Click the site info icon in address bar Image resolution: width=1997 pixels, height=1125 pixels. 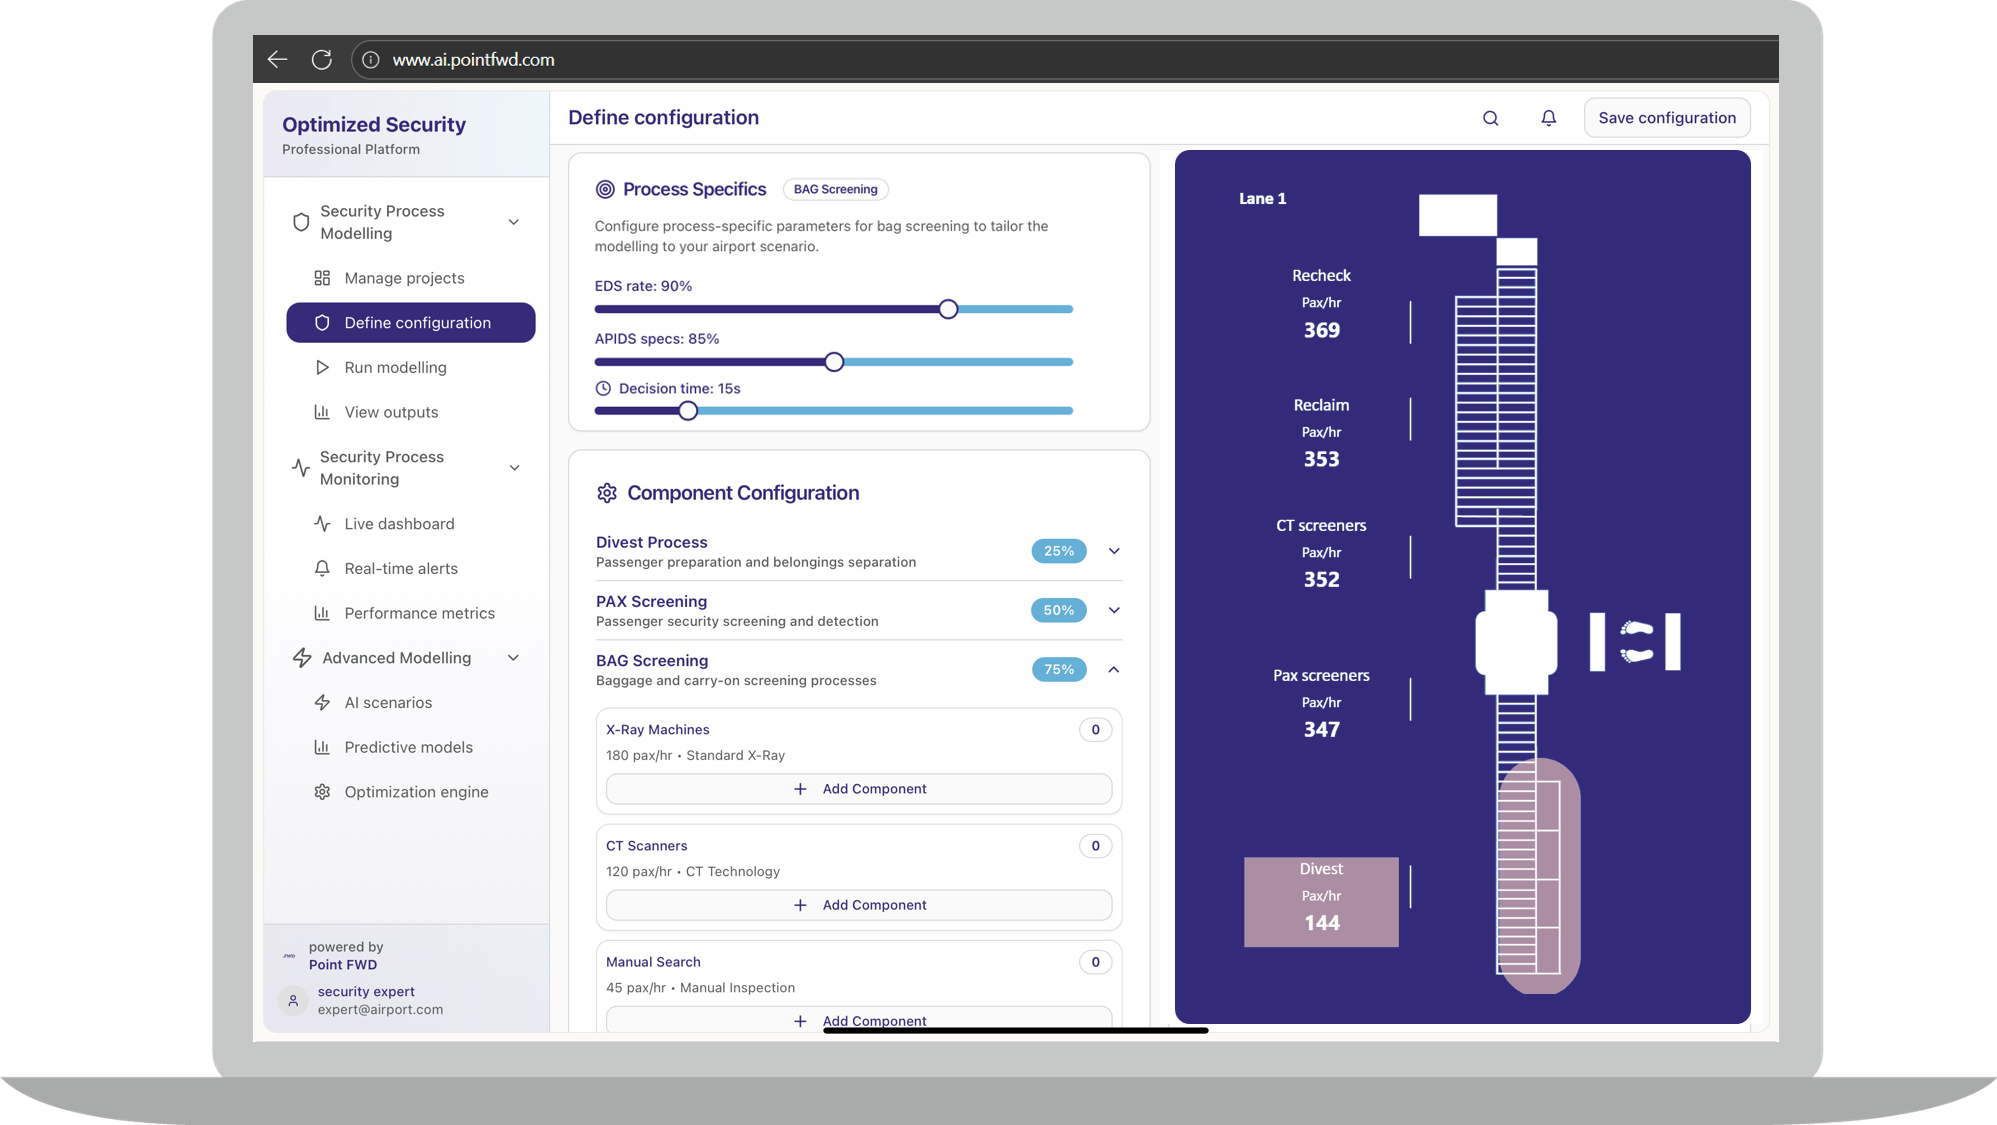pyautogui.click(x=371, y=60)
